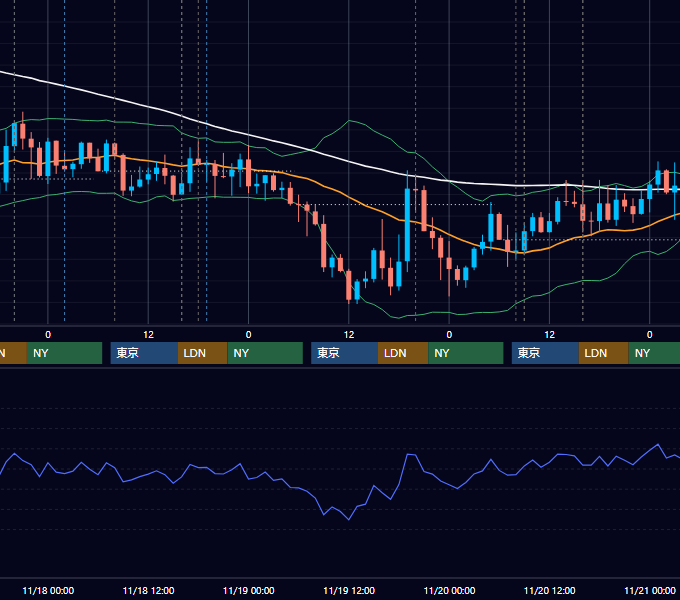680x600 pixels.
Task: Click the 11/20 12:00 date label
Action: point(549,590)
